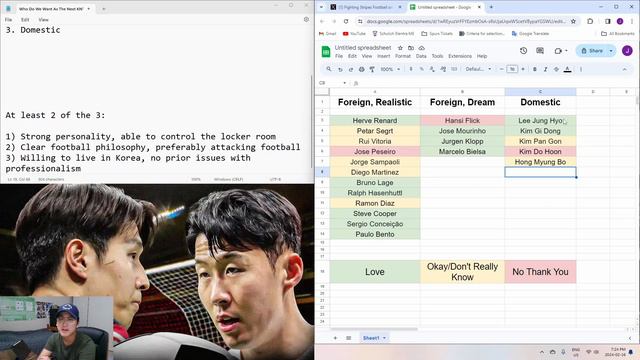Switch to the first Chrome tab
Viewport: 640px width, 360px height.
[366, 7]
